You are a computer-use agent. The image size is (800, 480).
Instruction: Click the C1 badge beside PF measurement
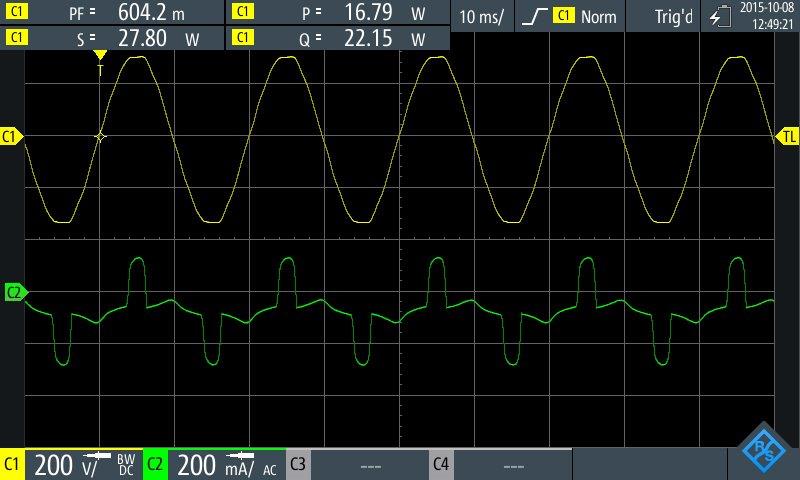click(x=17, y=14)
